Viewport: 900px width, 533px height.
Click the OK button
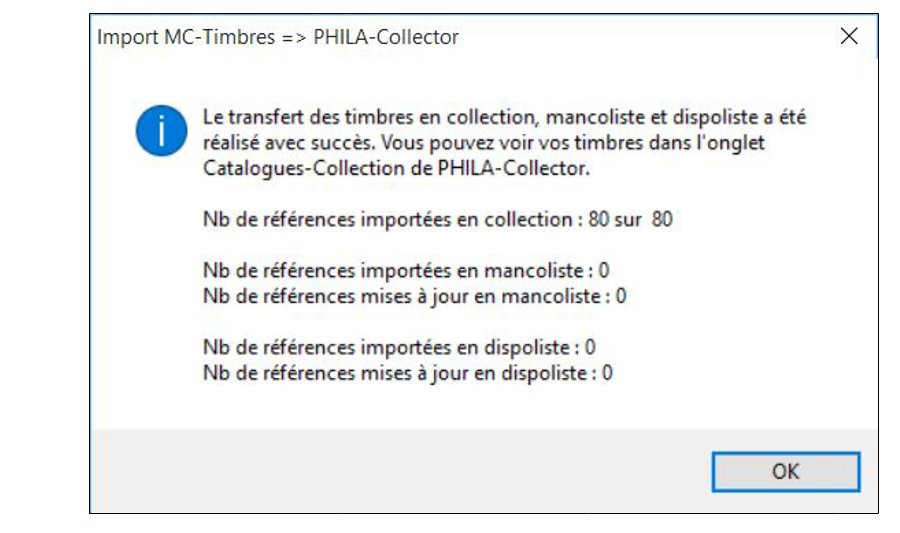786,472
